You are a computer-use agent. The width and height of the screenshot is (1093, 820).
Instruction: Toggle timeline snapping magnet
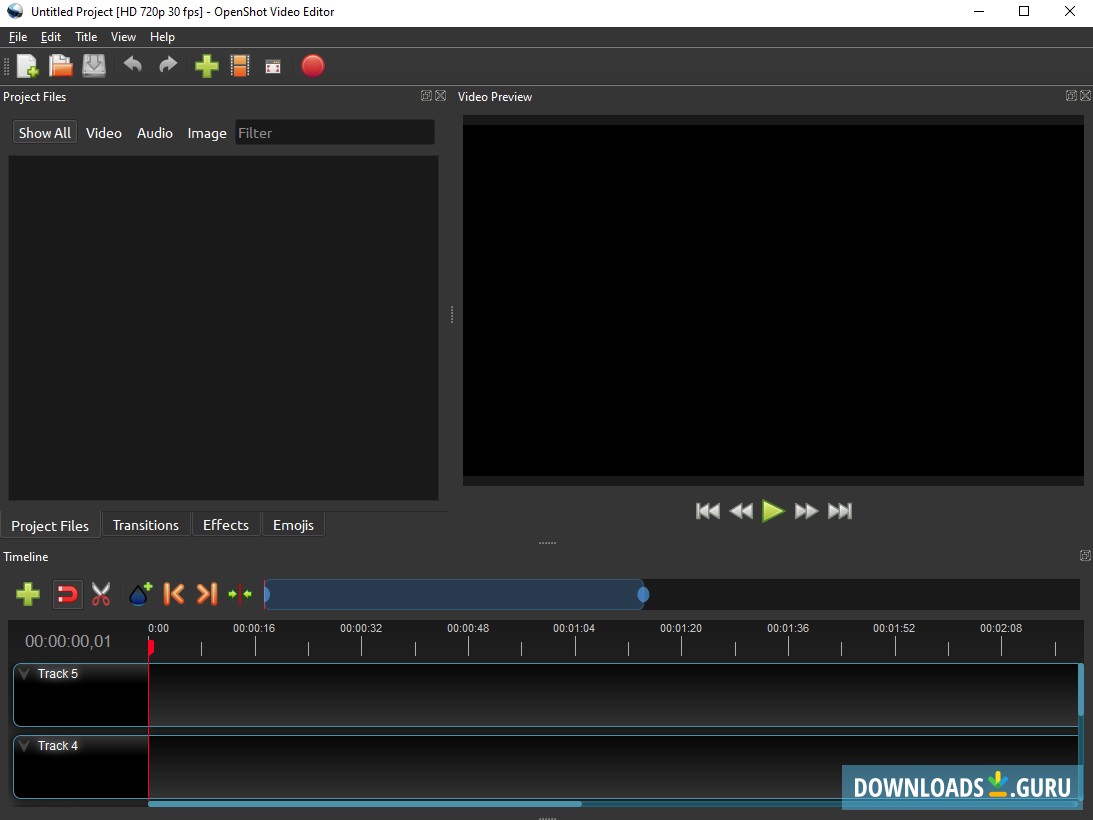[x=67, y=594]
